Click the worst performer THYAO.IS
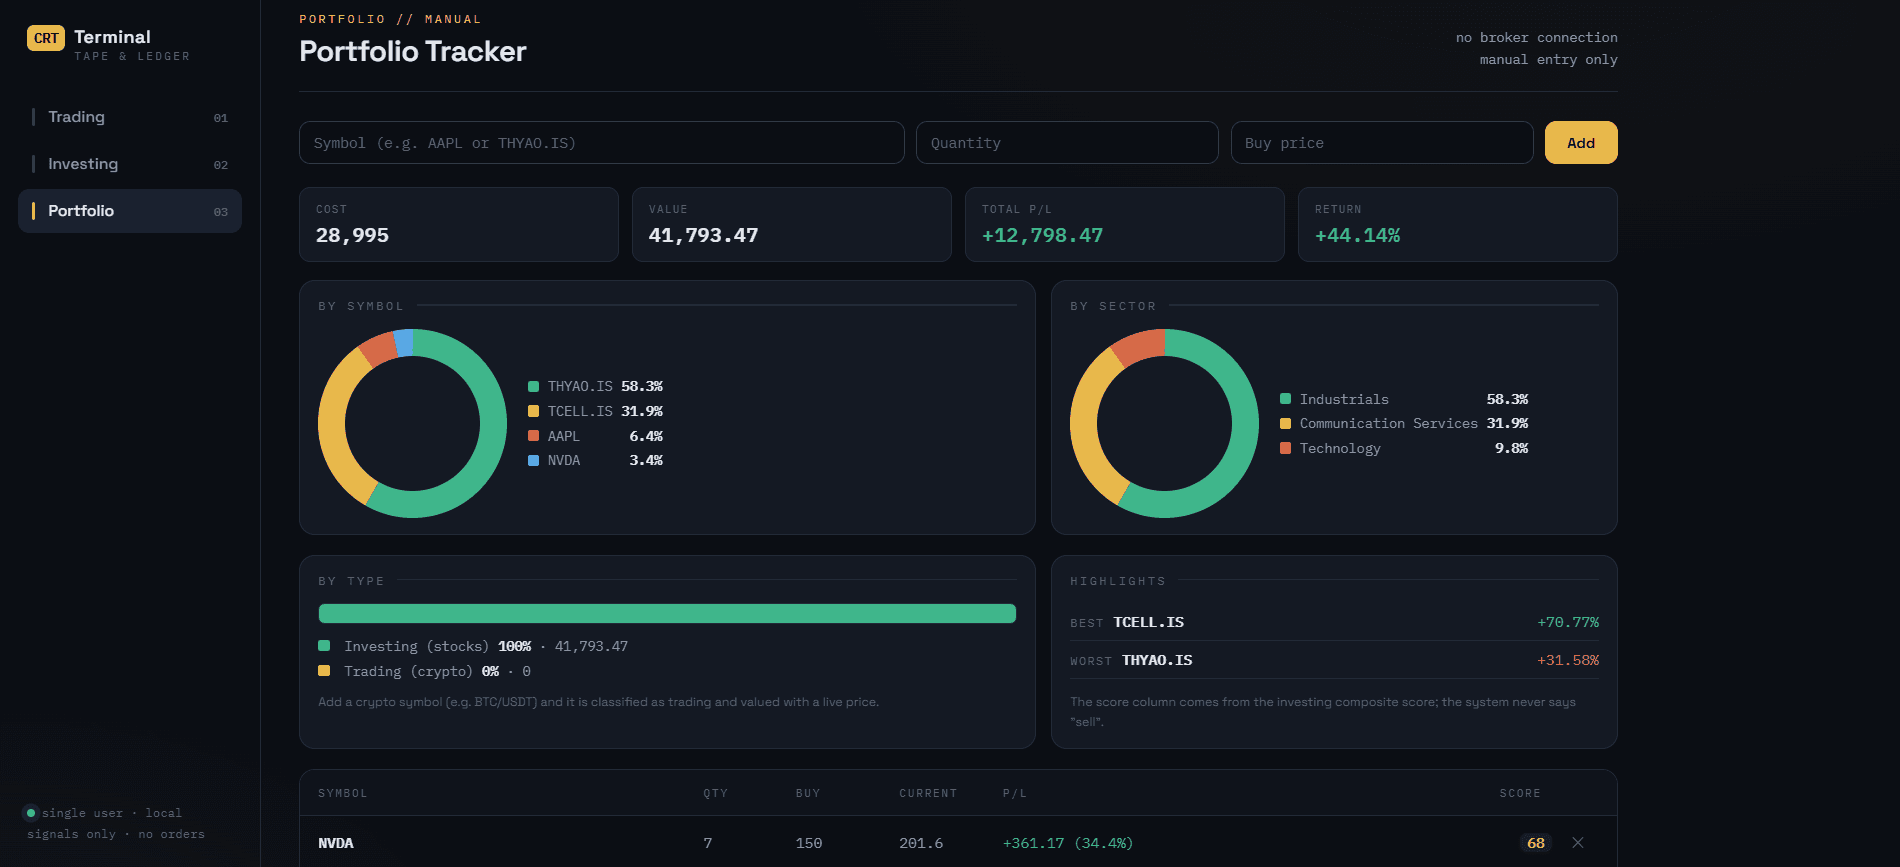The width and height of the screenshot is (1900, 867). tap(1157, 660)
